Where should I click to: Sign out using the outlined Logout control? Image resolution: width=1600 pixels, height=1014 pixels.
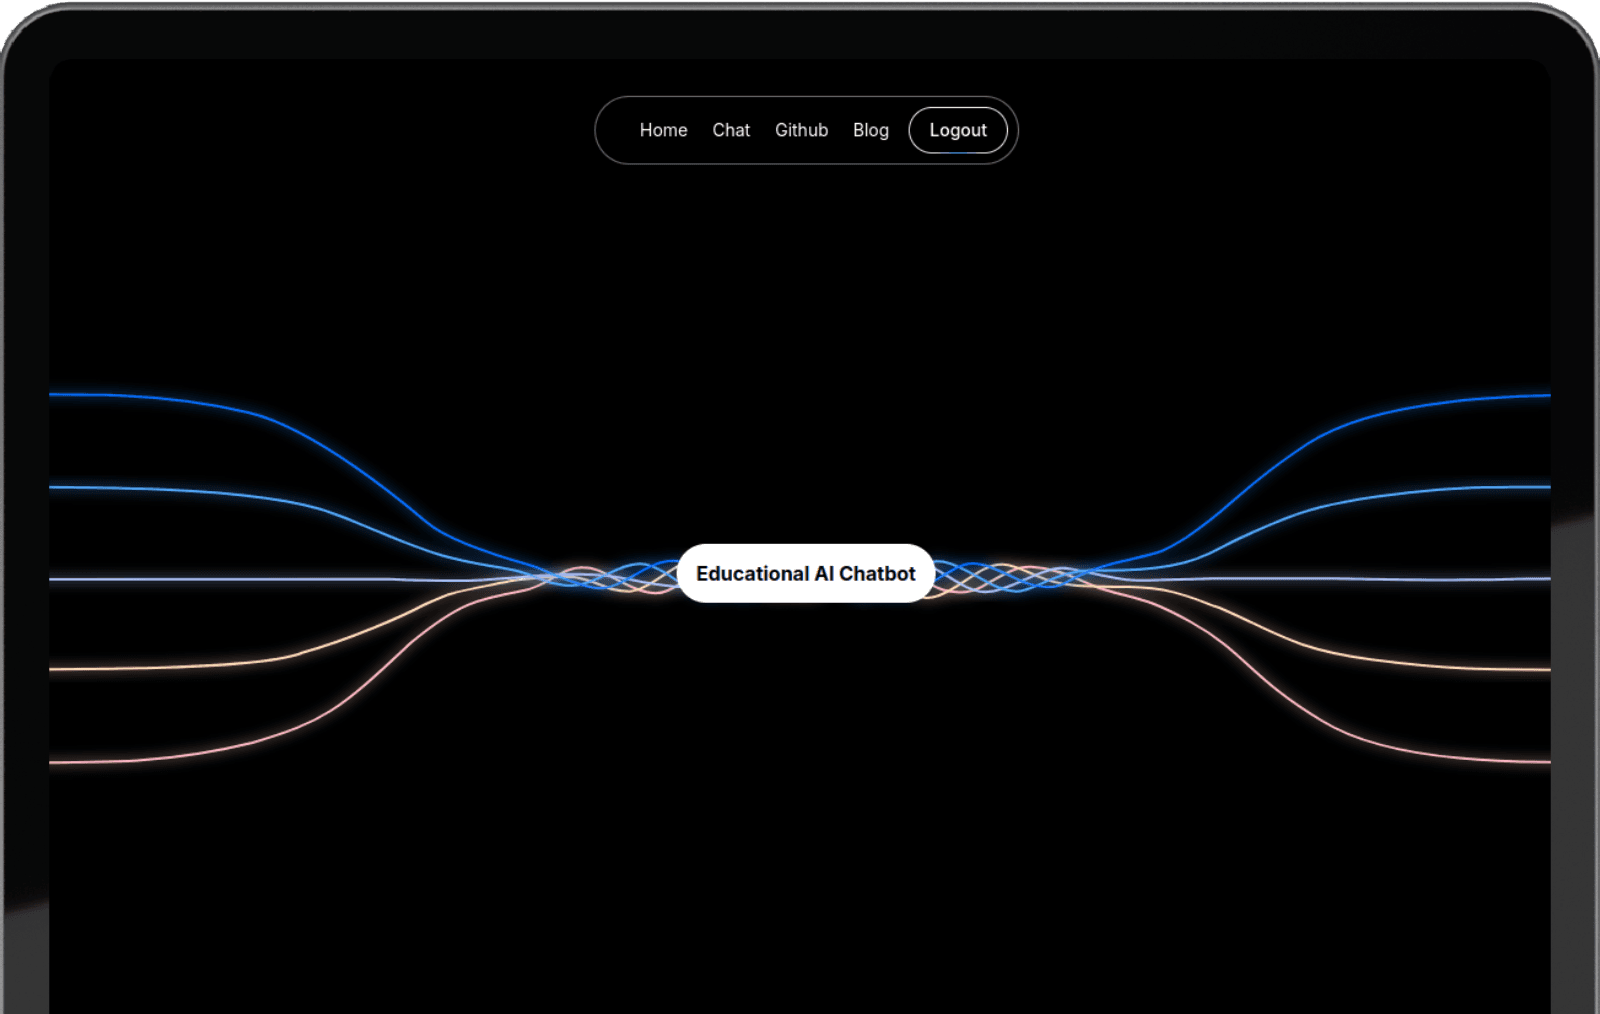(957, 130)
